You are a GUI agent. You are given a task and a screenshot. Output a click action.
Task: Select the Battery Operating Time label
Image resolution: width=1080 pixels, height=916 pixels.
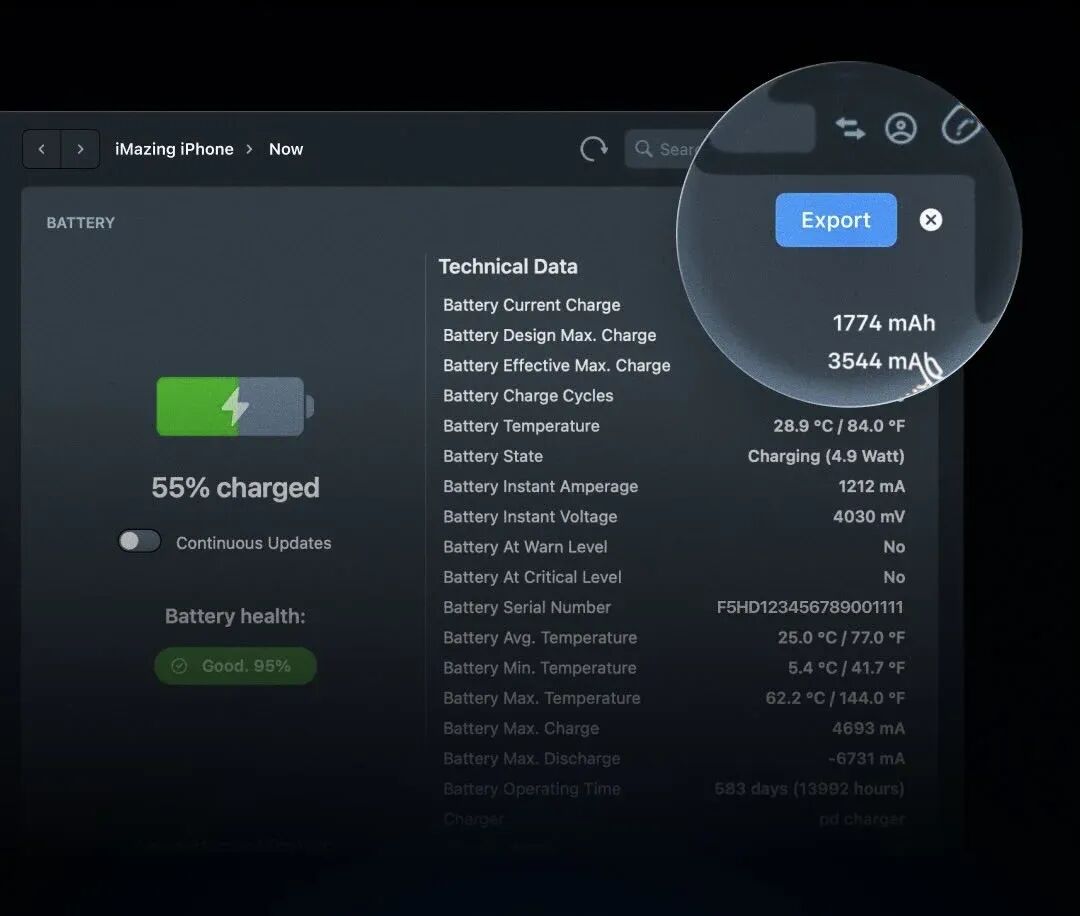pyautogui.click(x=532, y=789)
